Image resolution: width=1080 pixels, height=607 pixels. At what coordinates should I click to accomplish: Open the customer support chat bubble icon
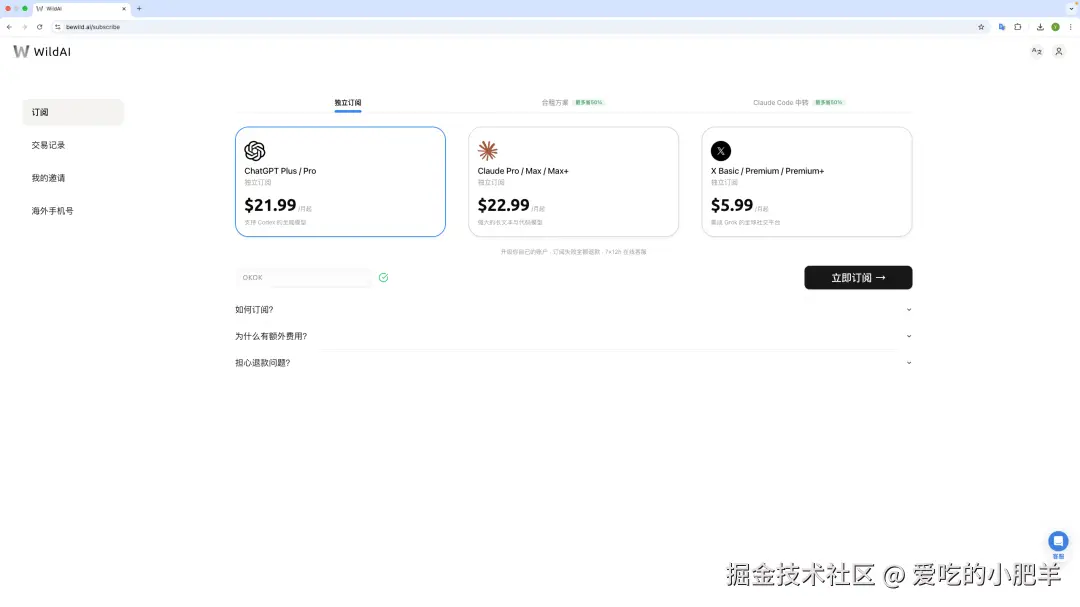[x=1057, y=540]
